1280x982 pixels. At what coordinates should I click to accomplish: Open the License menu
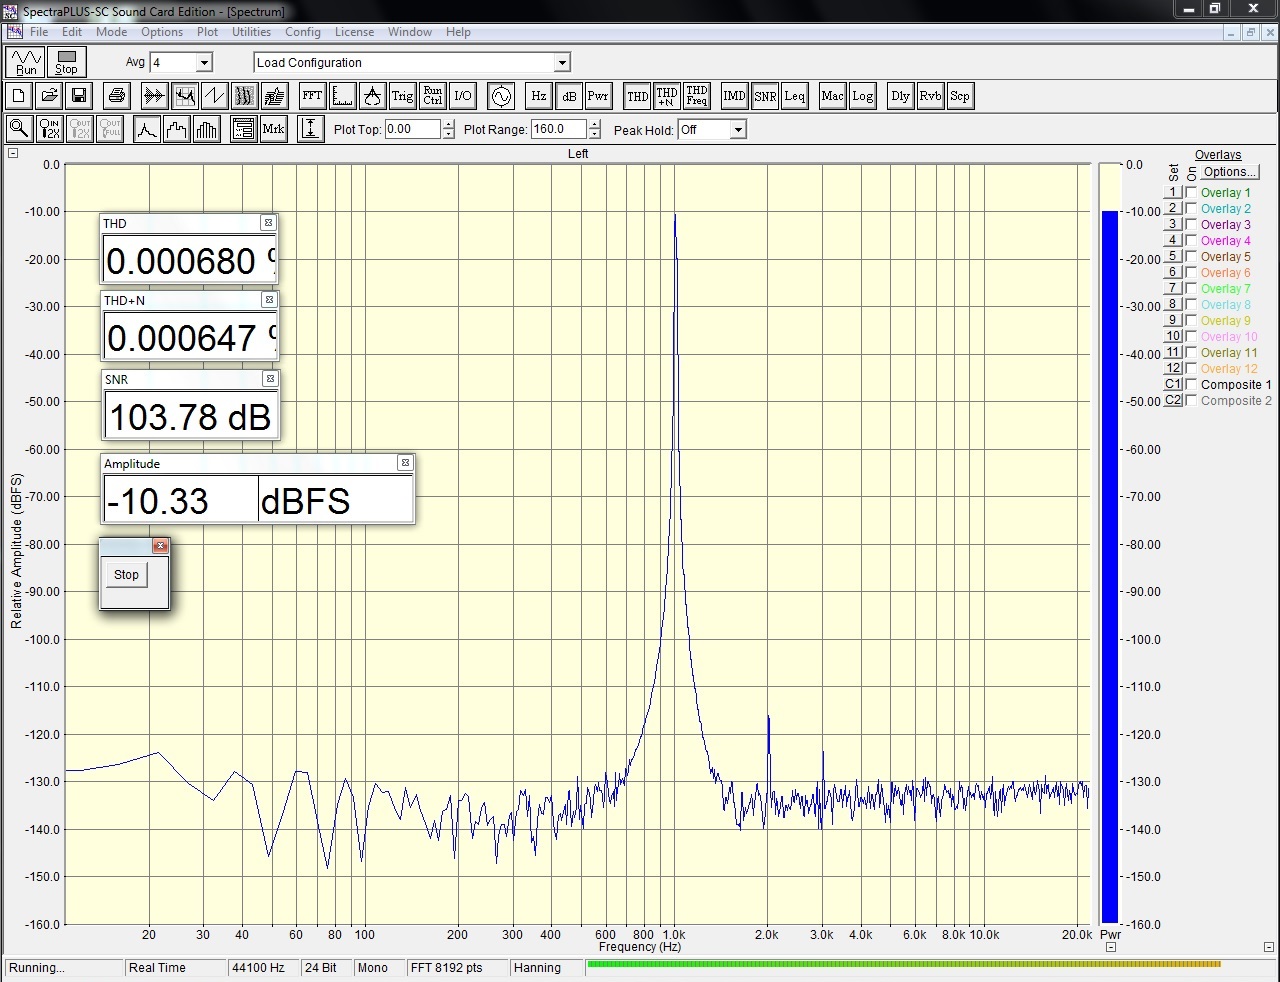pyautogui.click(x=354, y=32)
